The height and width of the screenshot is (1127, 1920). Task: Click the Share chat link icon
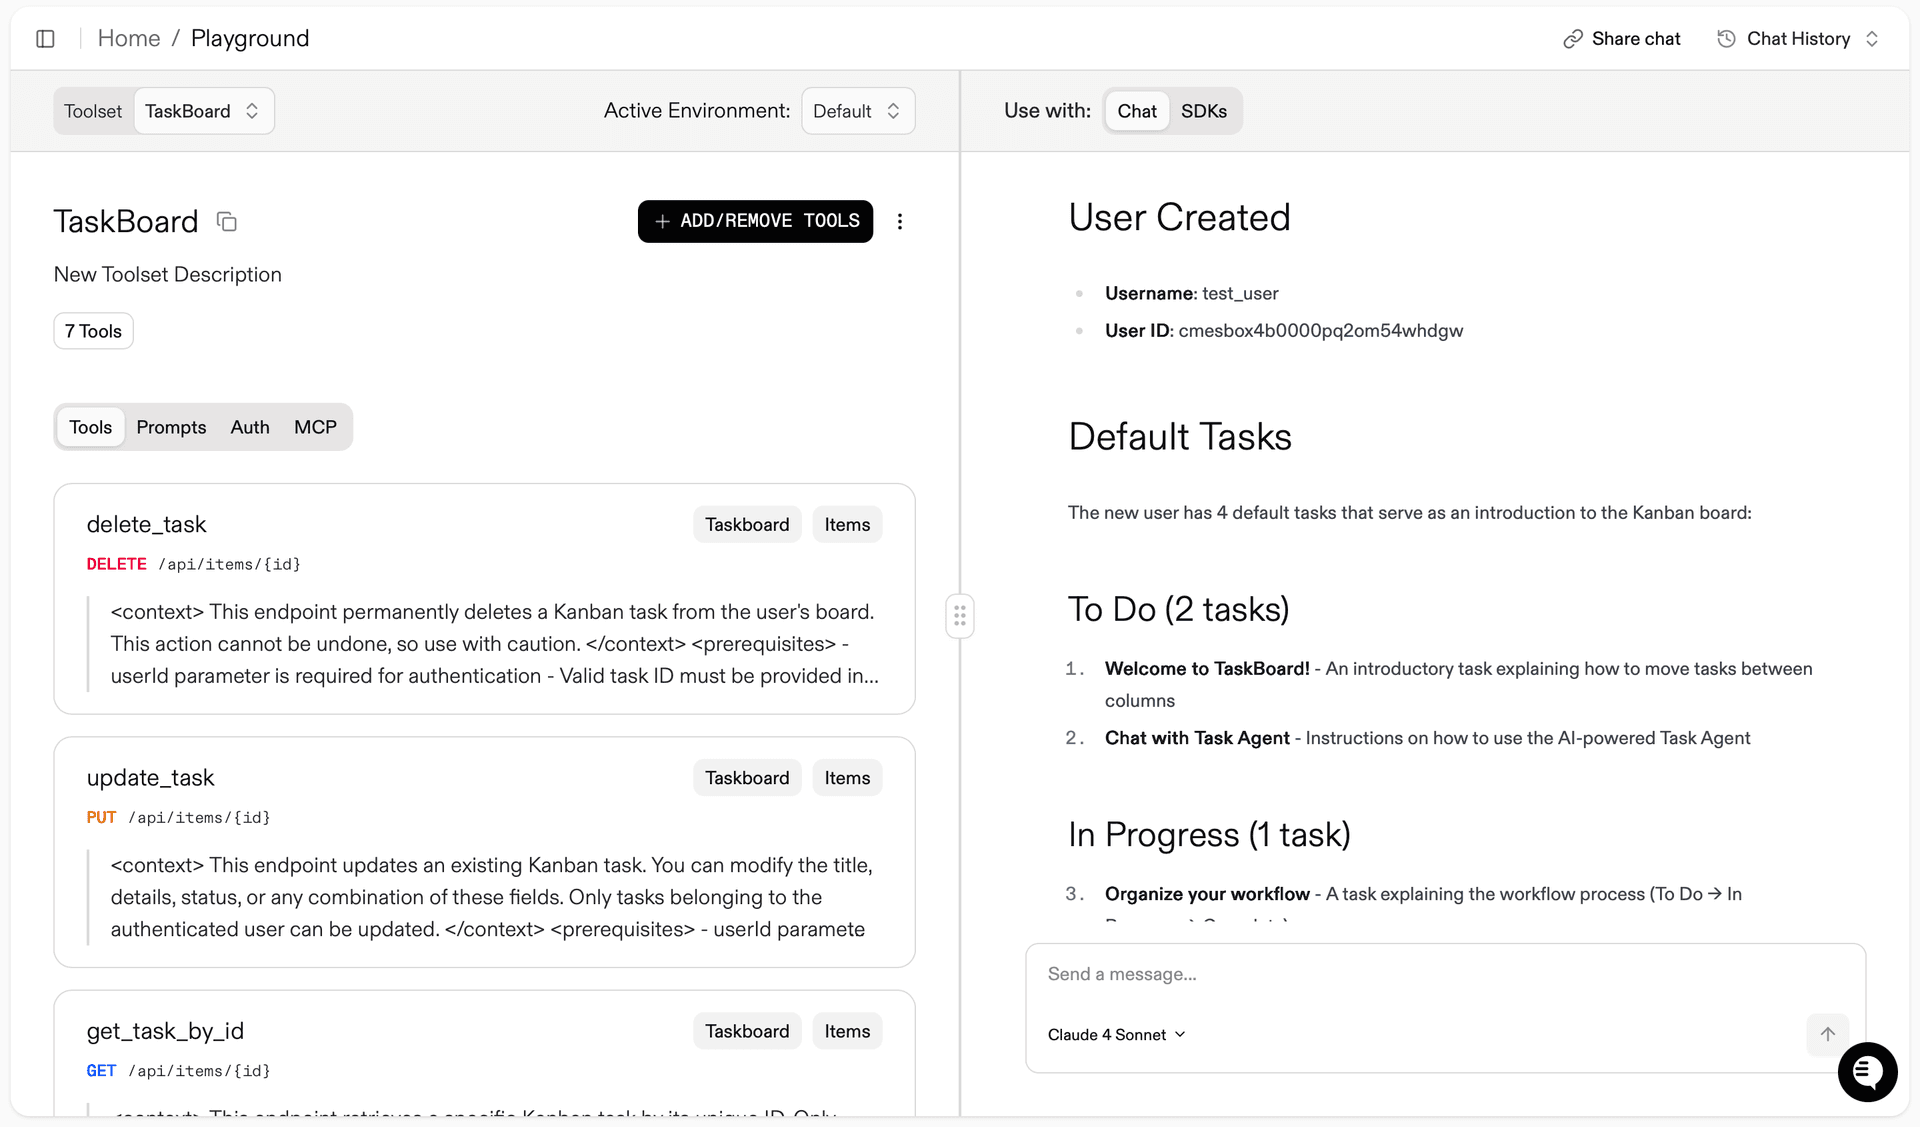pos(1571,38)
